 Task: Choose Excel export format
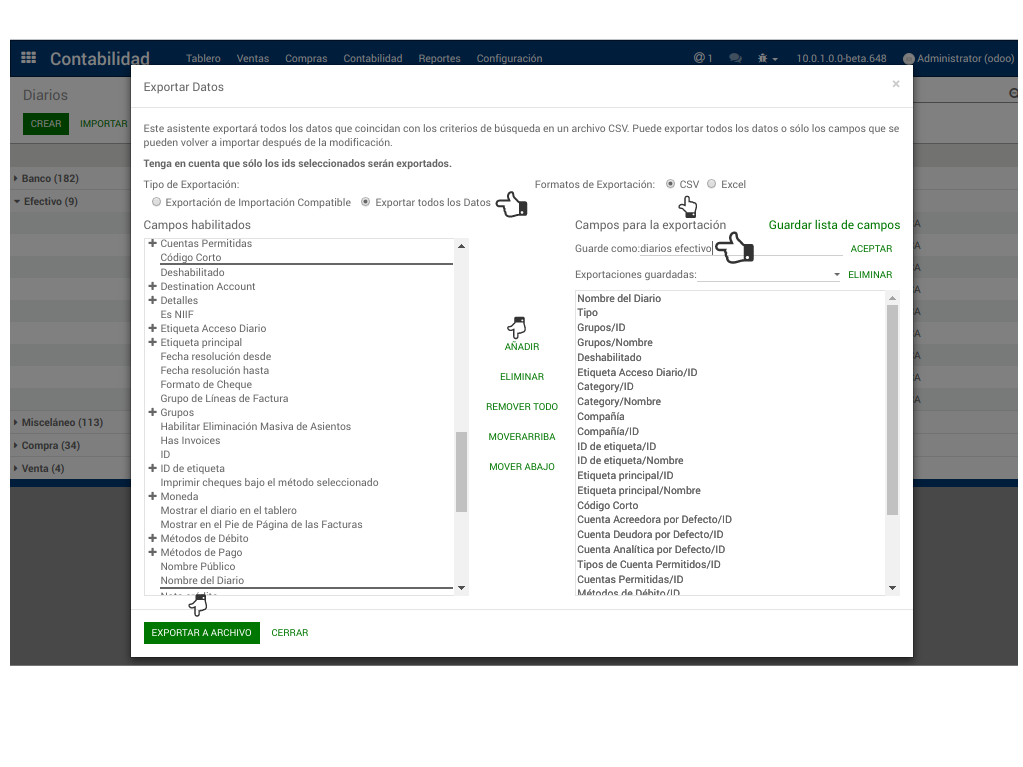712,185
